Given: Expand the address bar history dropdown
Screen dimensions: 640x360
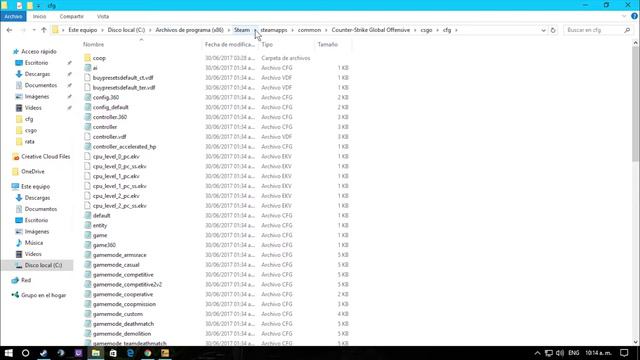Looking at the screenshot, I should tap(543, 30).
